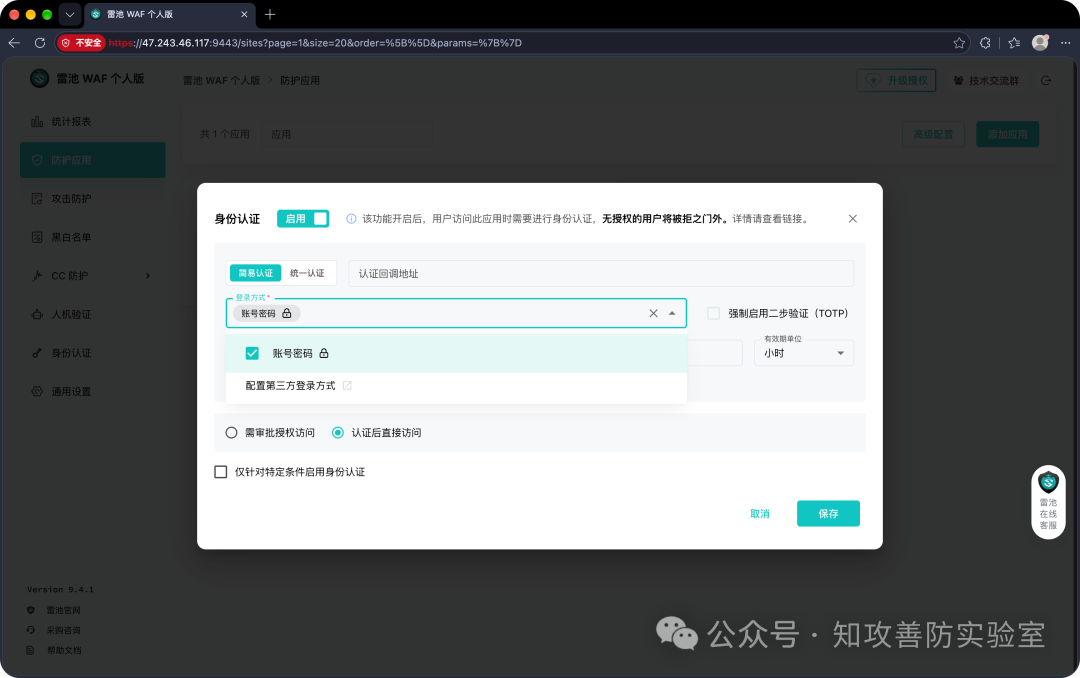Collapse the 登录方式 dropdown arrow
Viewport: 1080px width, 678px height.
click(x=672, y=314)
